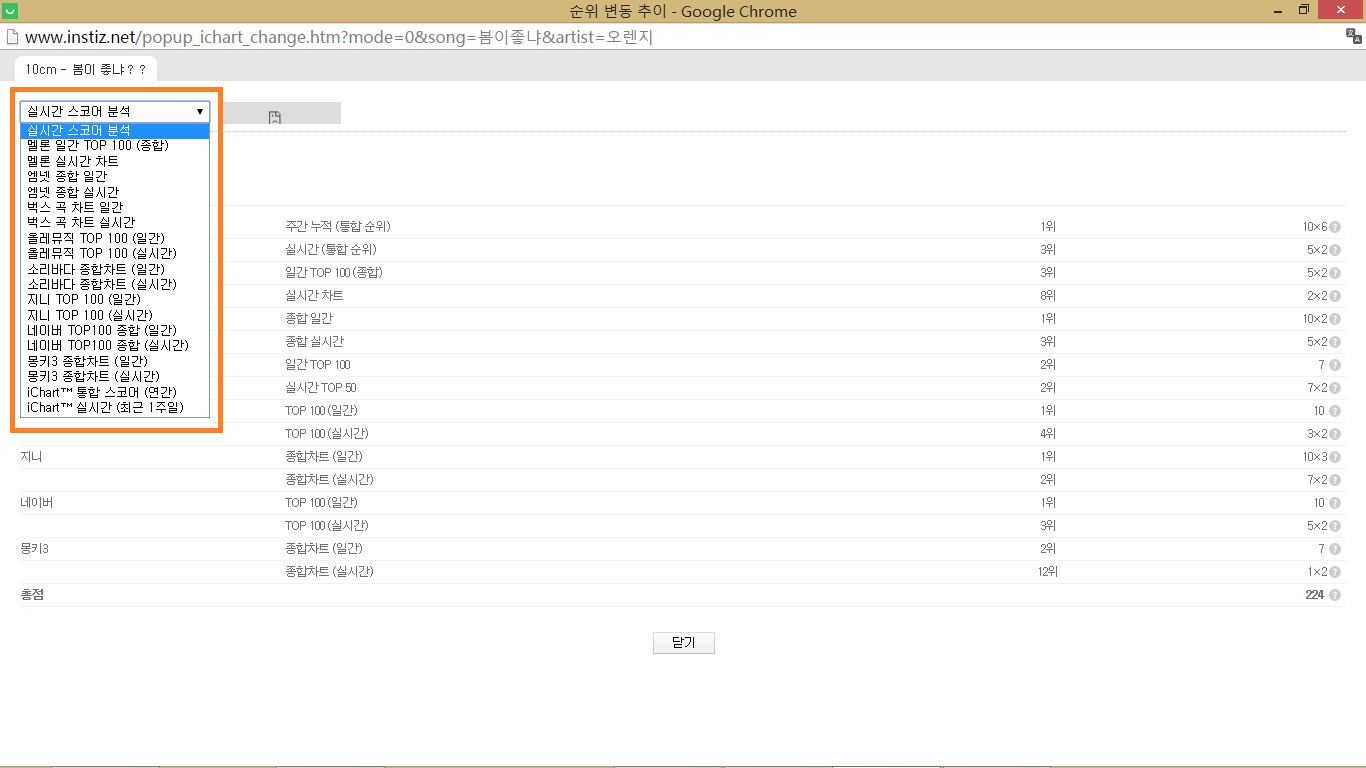Click the 주간 누적 (통합 순위) label
The height and width of the screenshot is (768, 1366).
click(x=338, y=227)
